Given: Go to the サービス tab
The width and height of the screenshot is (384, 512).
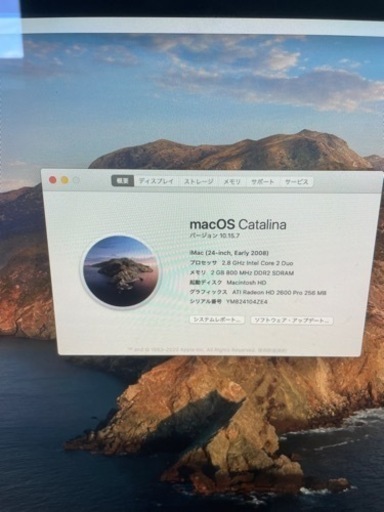Looking at the screenshot, I should coord(296,182).
